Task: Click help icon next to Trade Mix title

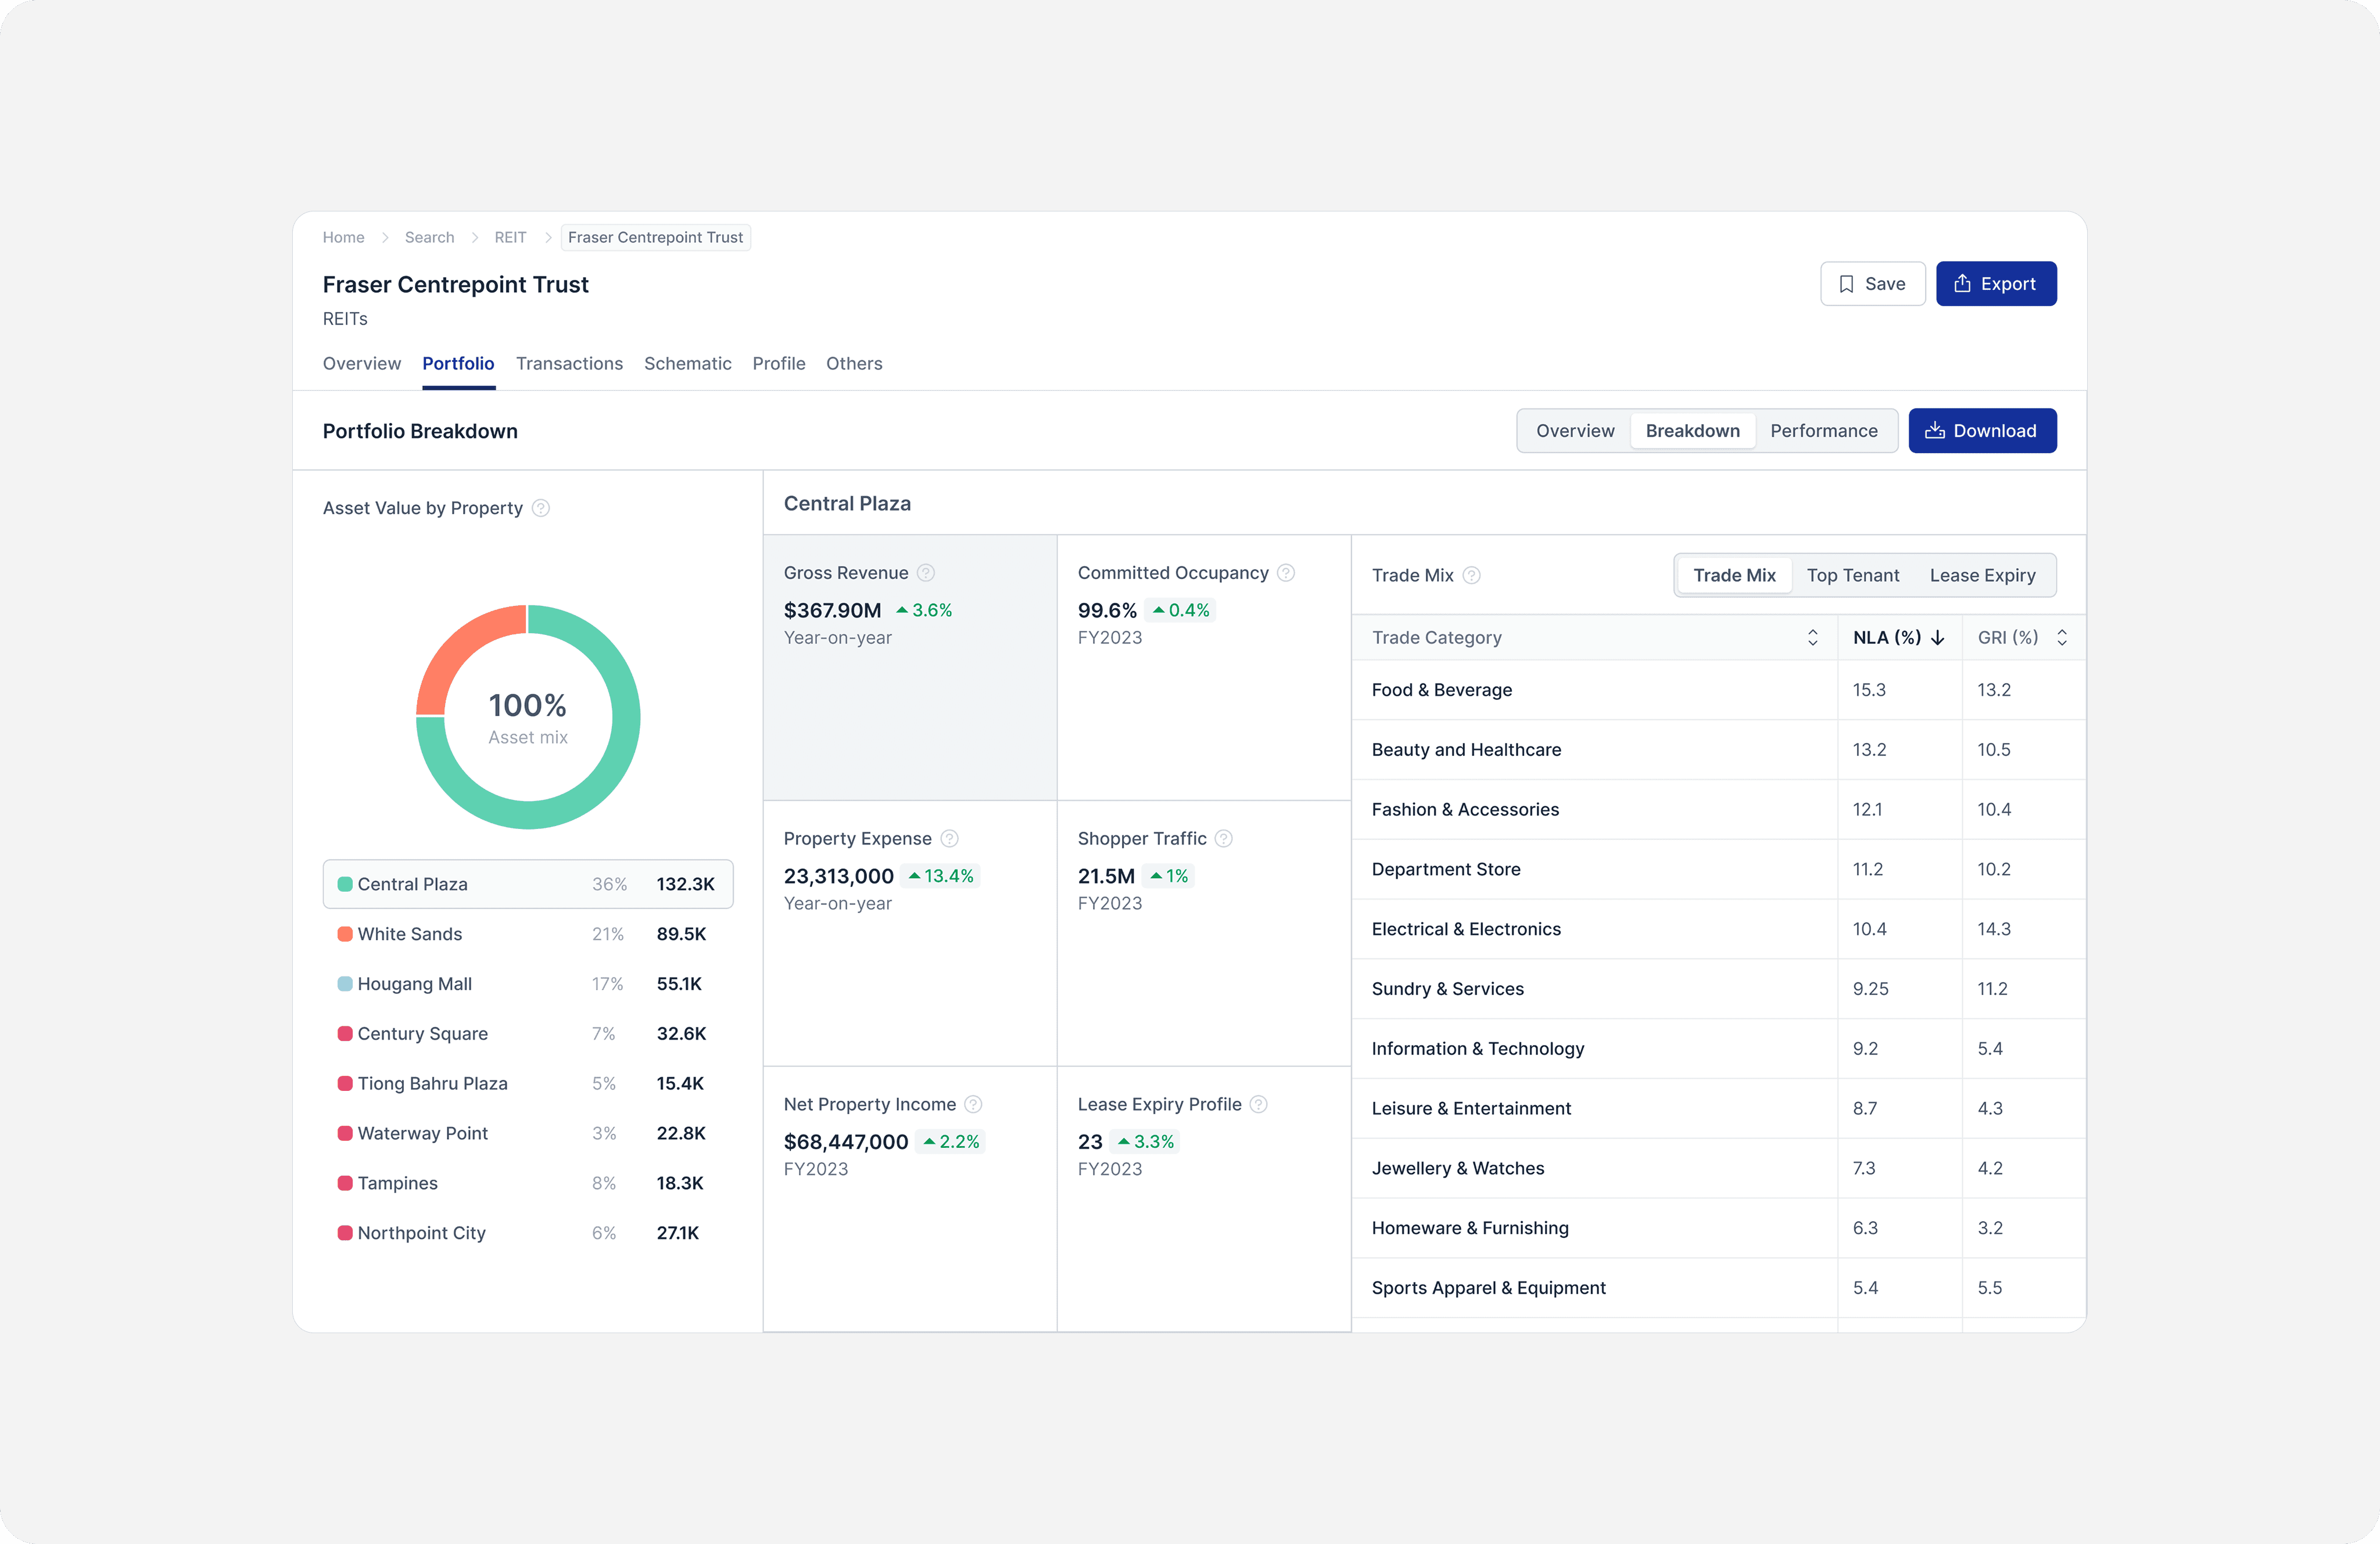Action: click(x=1471, y=576)
